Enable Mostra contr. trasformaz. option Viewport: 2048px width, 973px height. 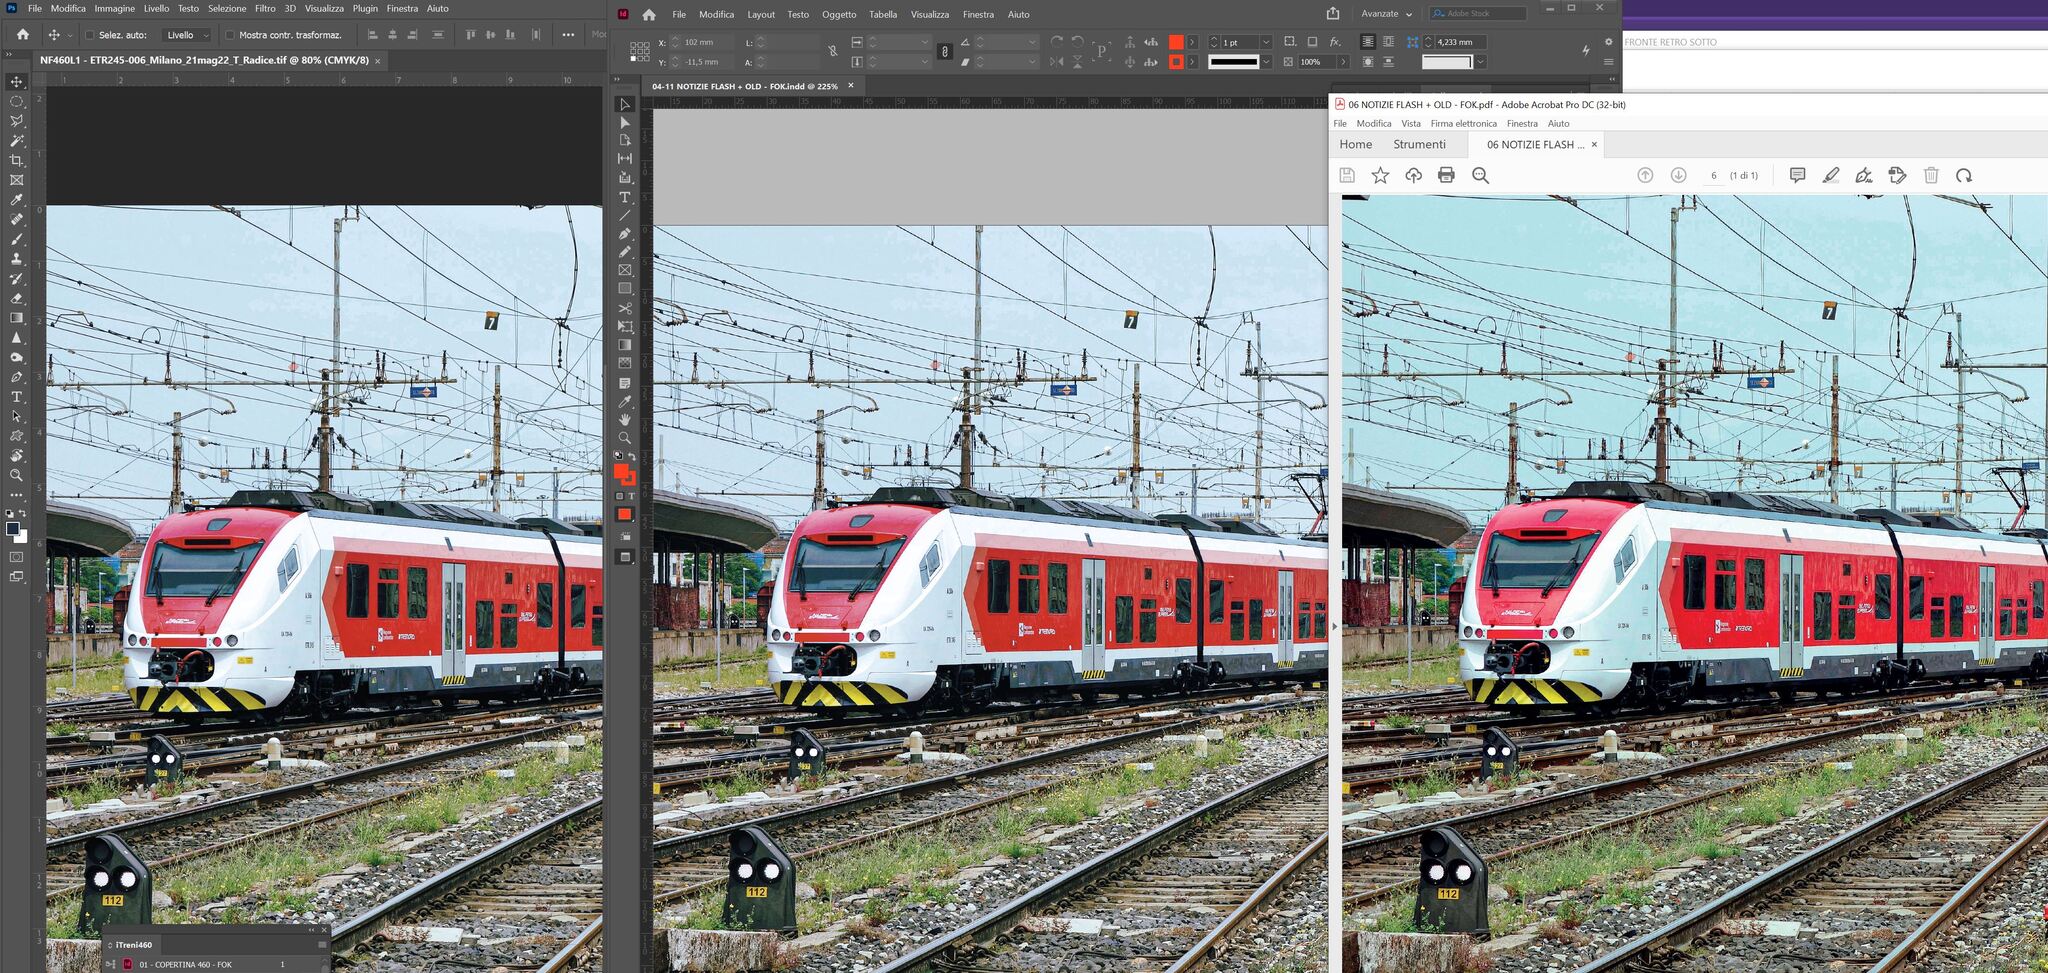pyautogui.click(x=230, y=35)
